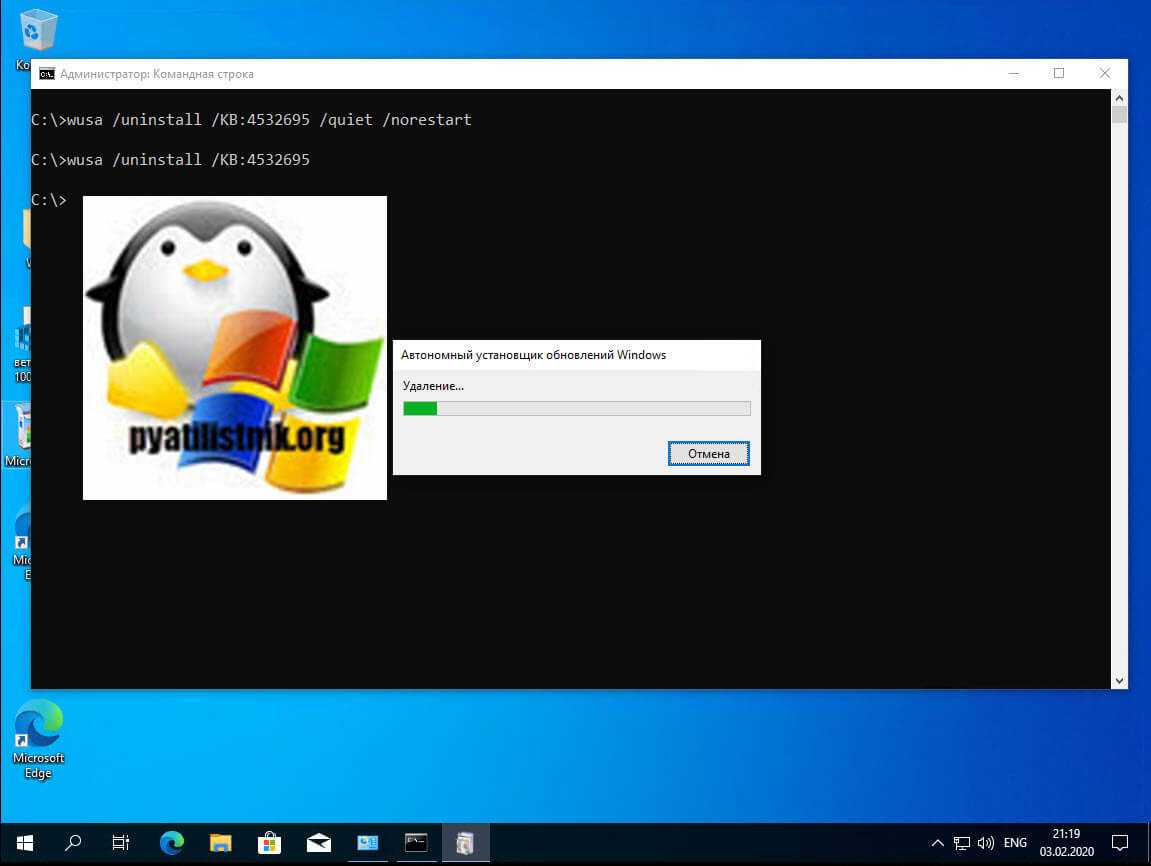Open network status tray icon
The height and width of the screenshot is (866, 1151).
point(962,842)
